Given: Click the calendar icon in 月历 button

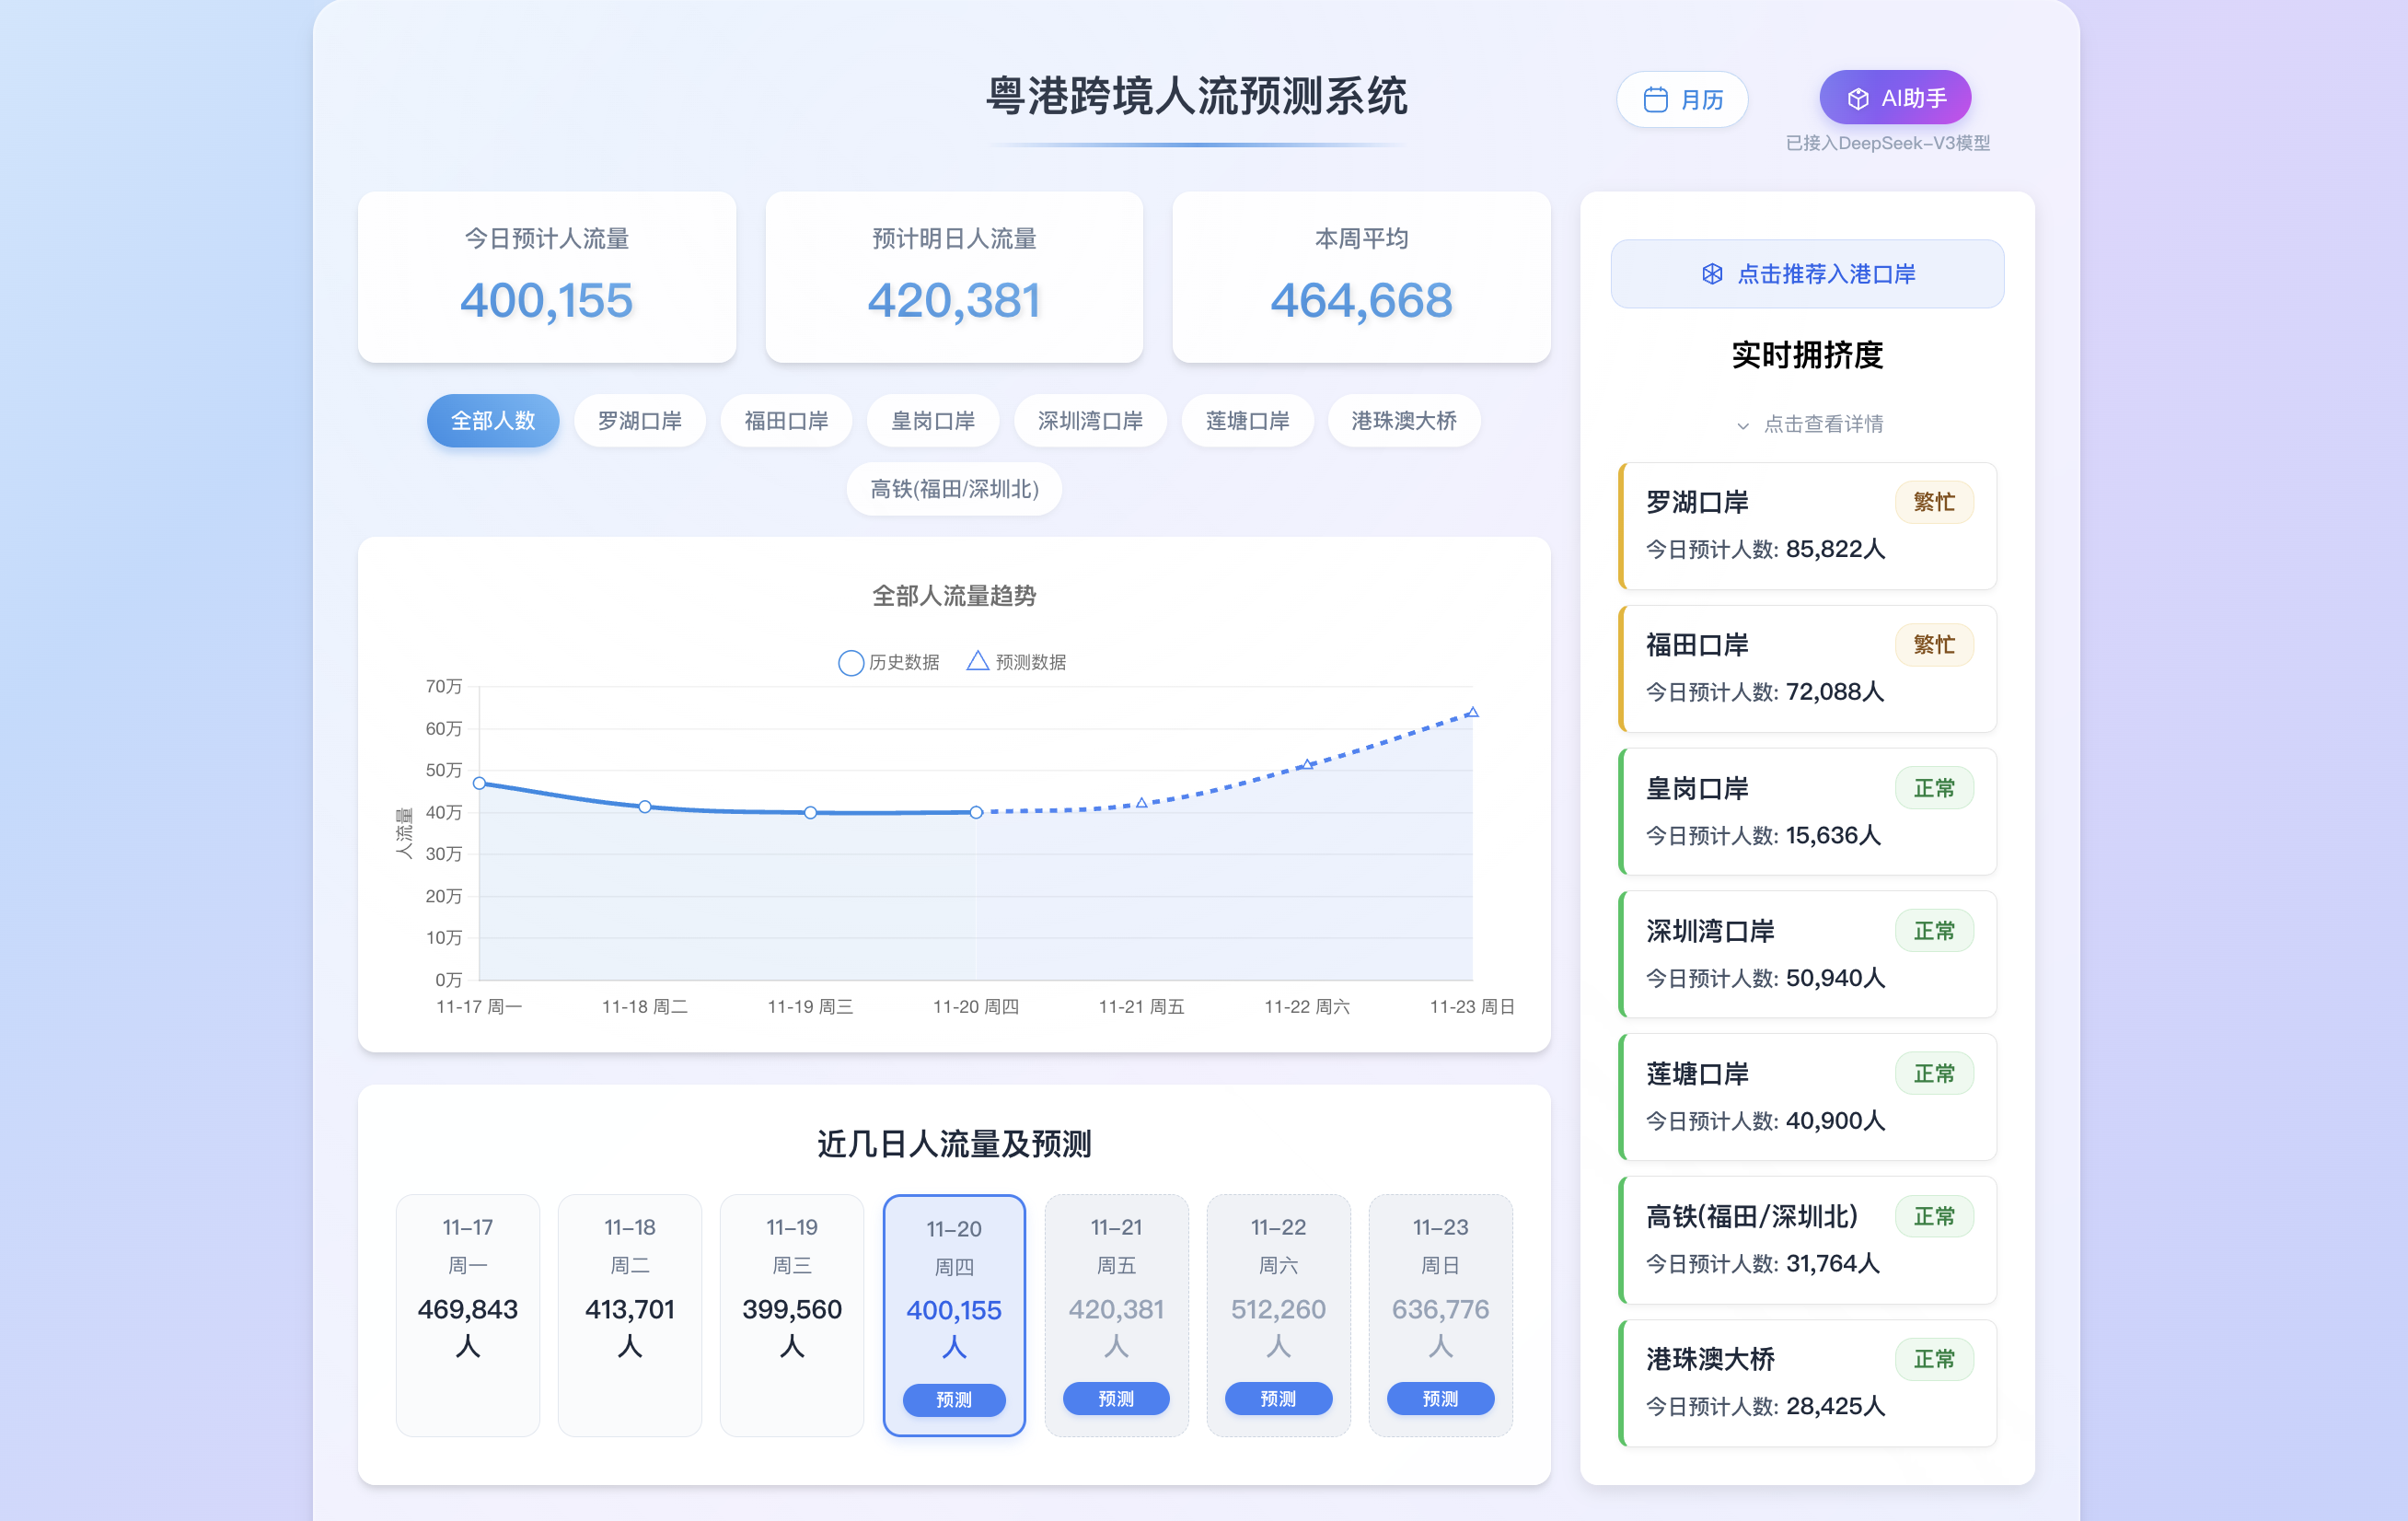Looking at the screenshot, I should [1655, 100].
